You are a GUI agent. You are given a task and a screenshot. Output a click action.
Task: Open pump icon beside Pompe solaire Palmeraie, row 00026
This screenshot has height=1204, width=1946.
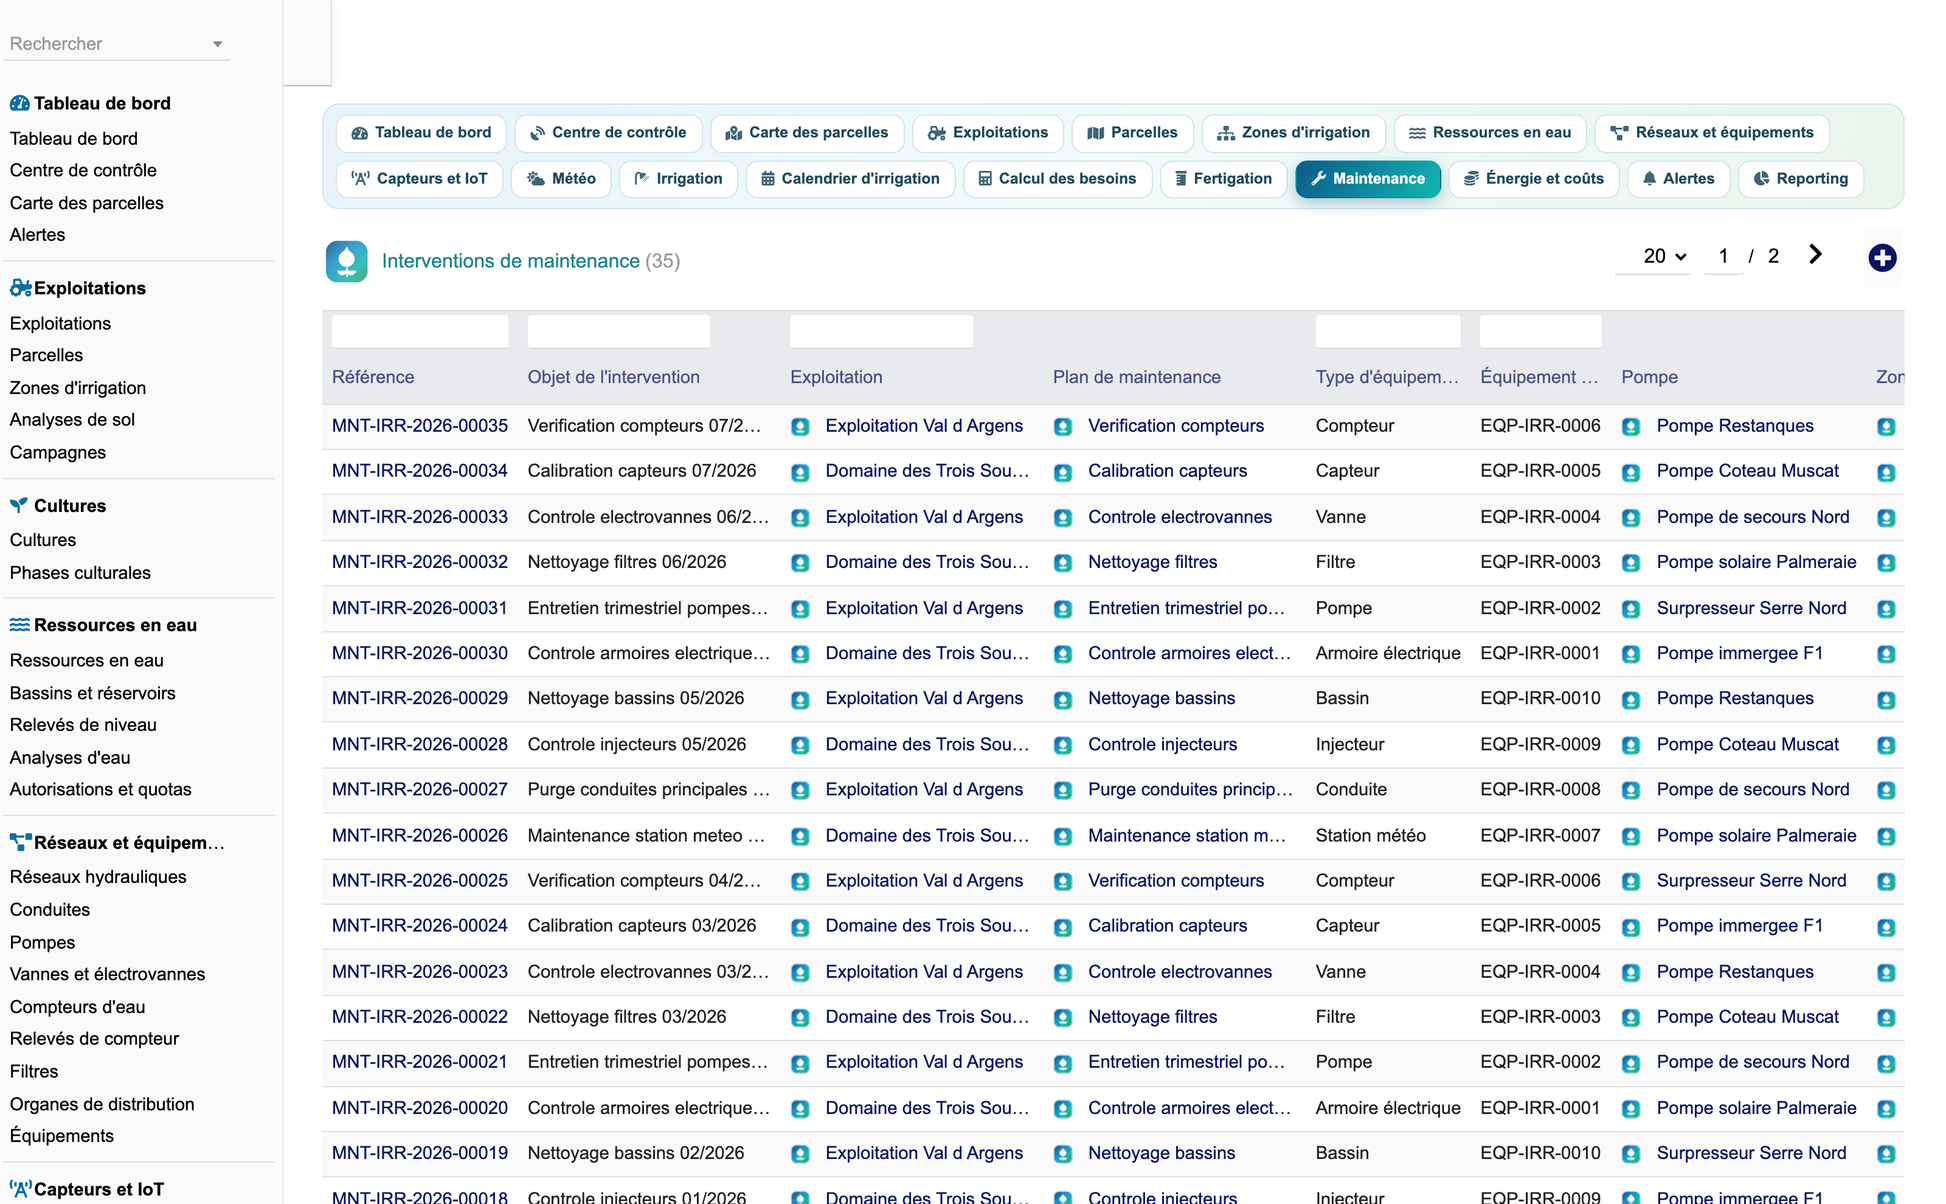tap(1631, 836)
